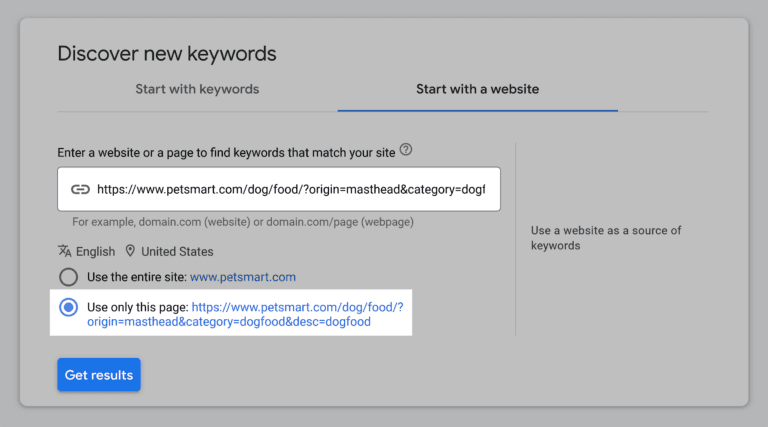Click the Get results button
This screenshot has width=768, height=427.
(x=99, y=375)
